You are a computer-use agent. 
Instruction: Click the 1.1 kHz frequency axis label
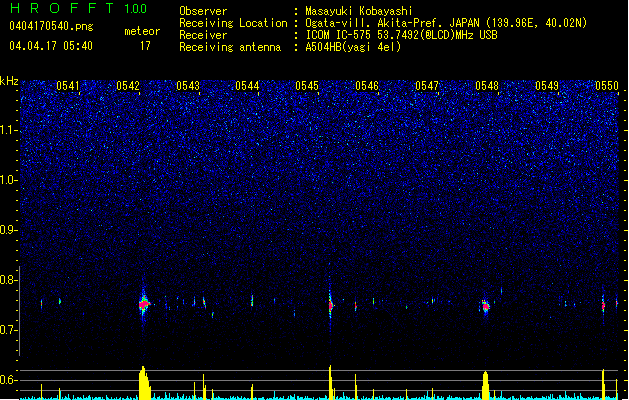(8, 130)
